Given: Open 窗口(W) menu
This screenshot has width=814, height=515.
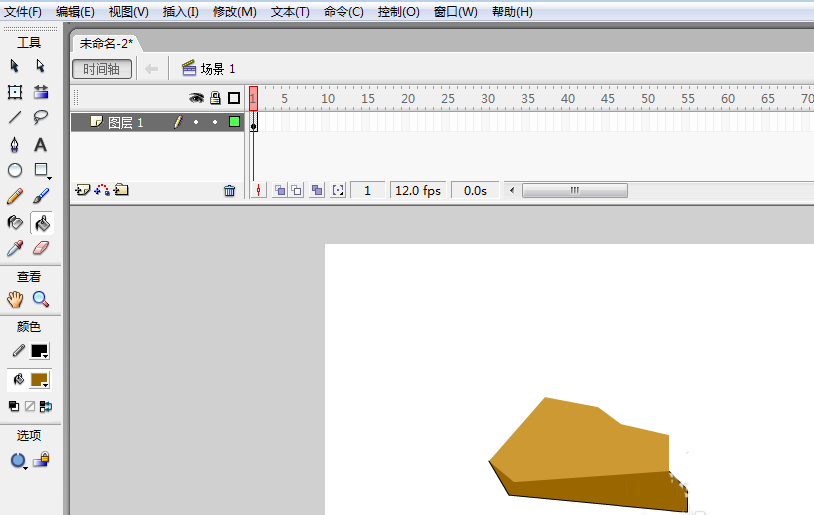Looking at the screenshot, I should click(456, 11).
